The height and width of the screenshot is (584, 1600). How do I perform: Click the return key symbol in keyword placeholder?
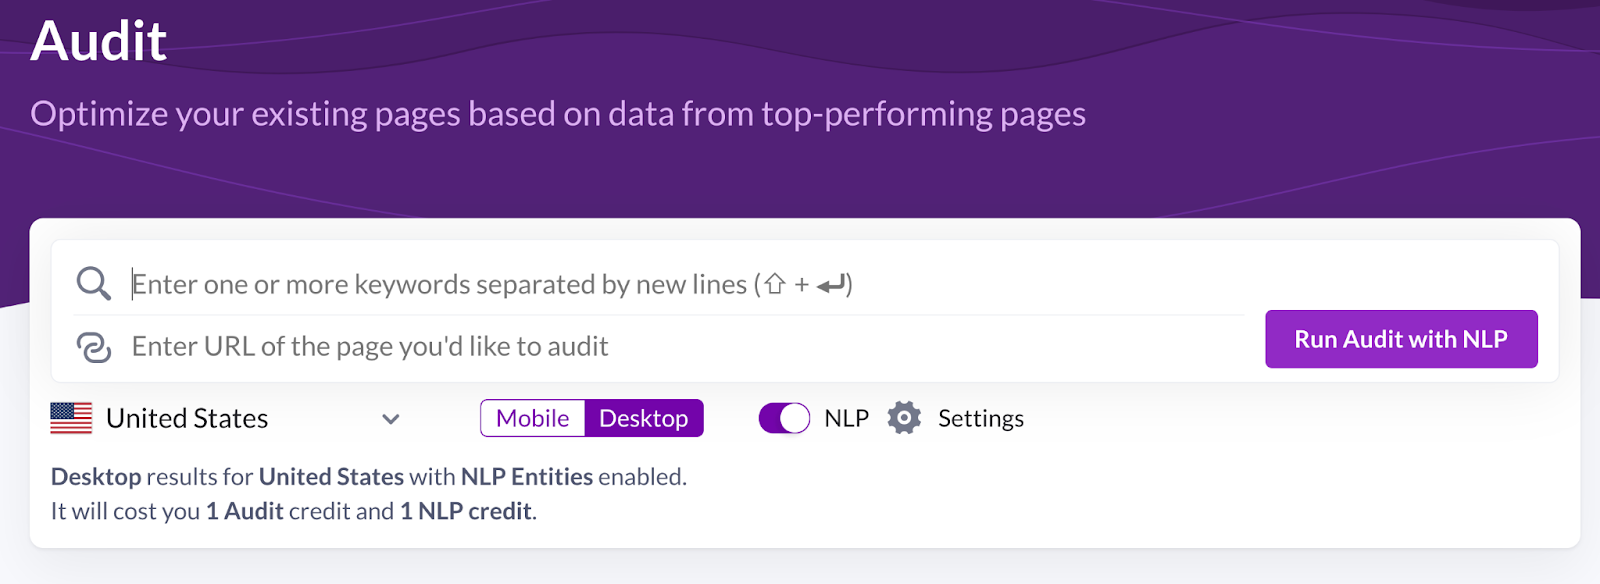[830, 285]
